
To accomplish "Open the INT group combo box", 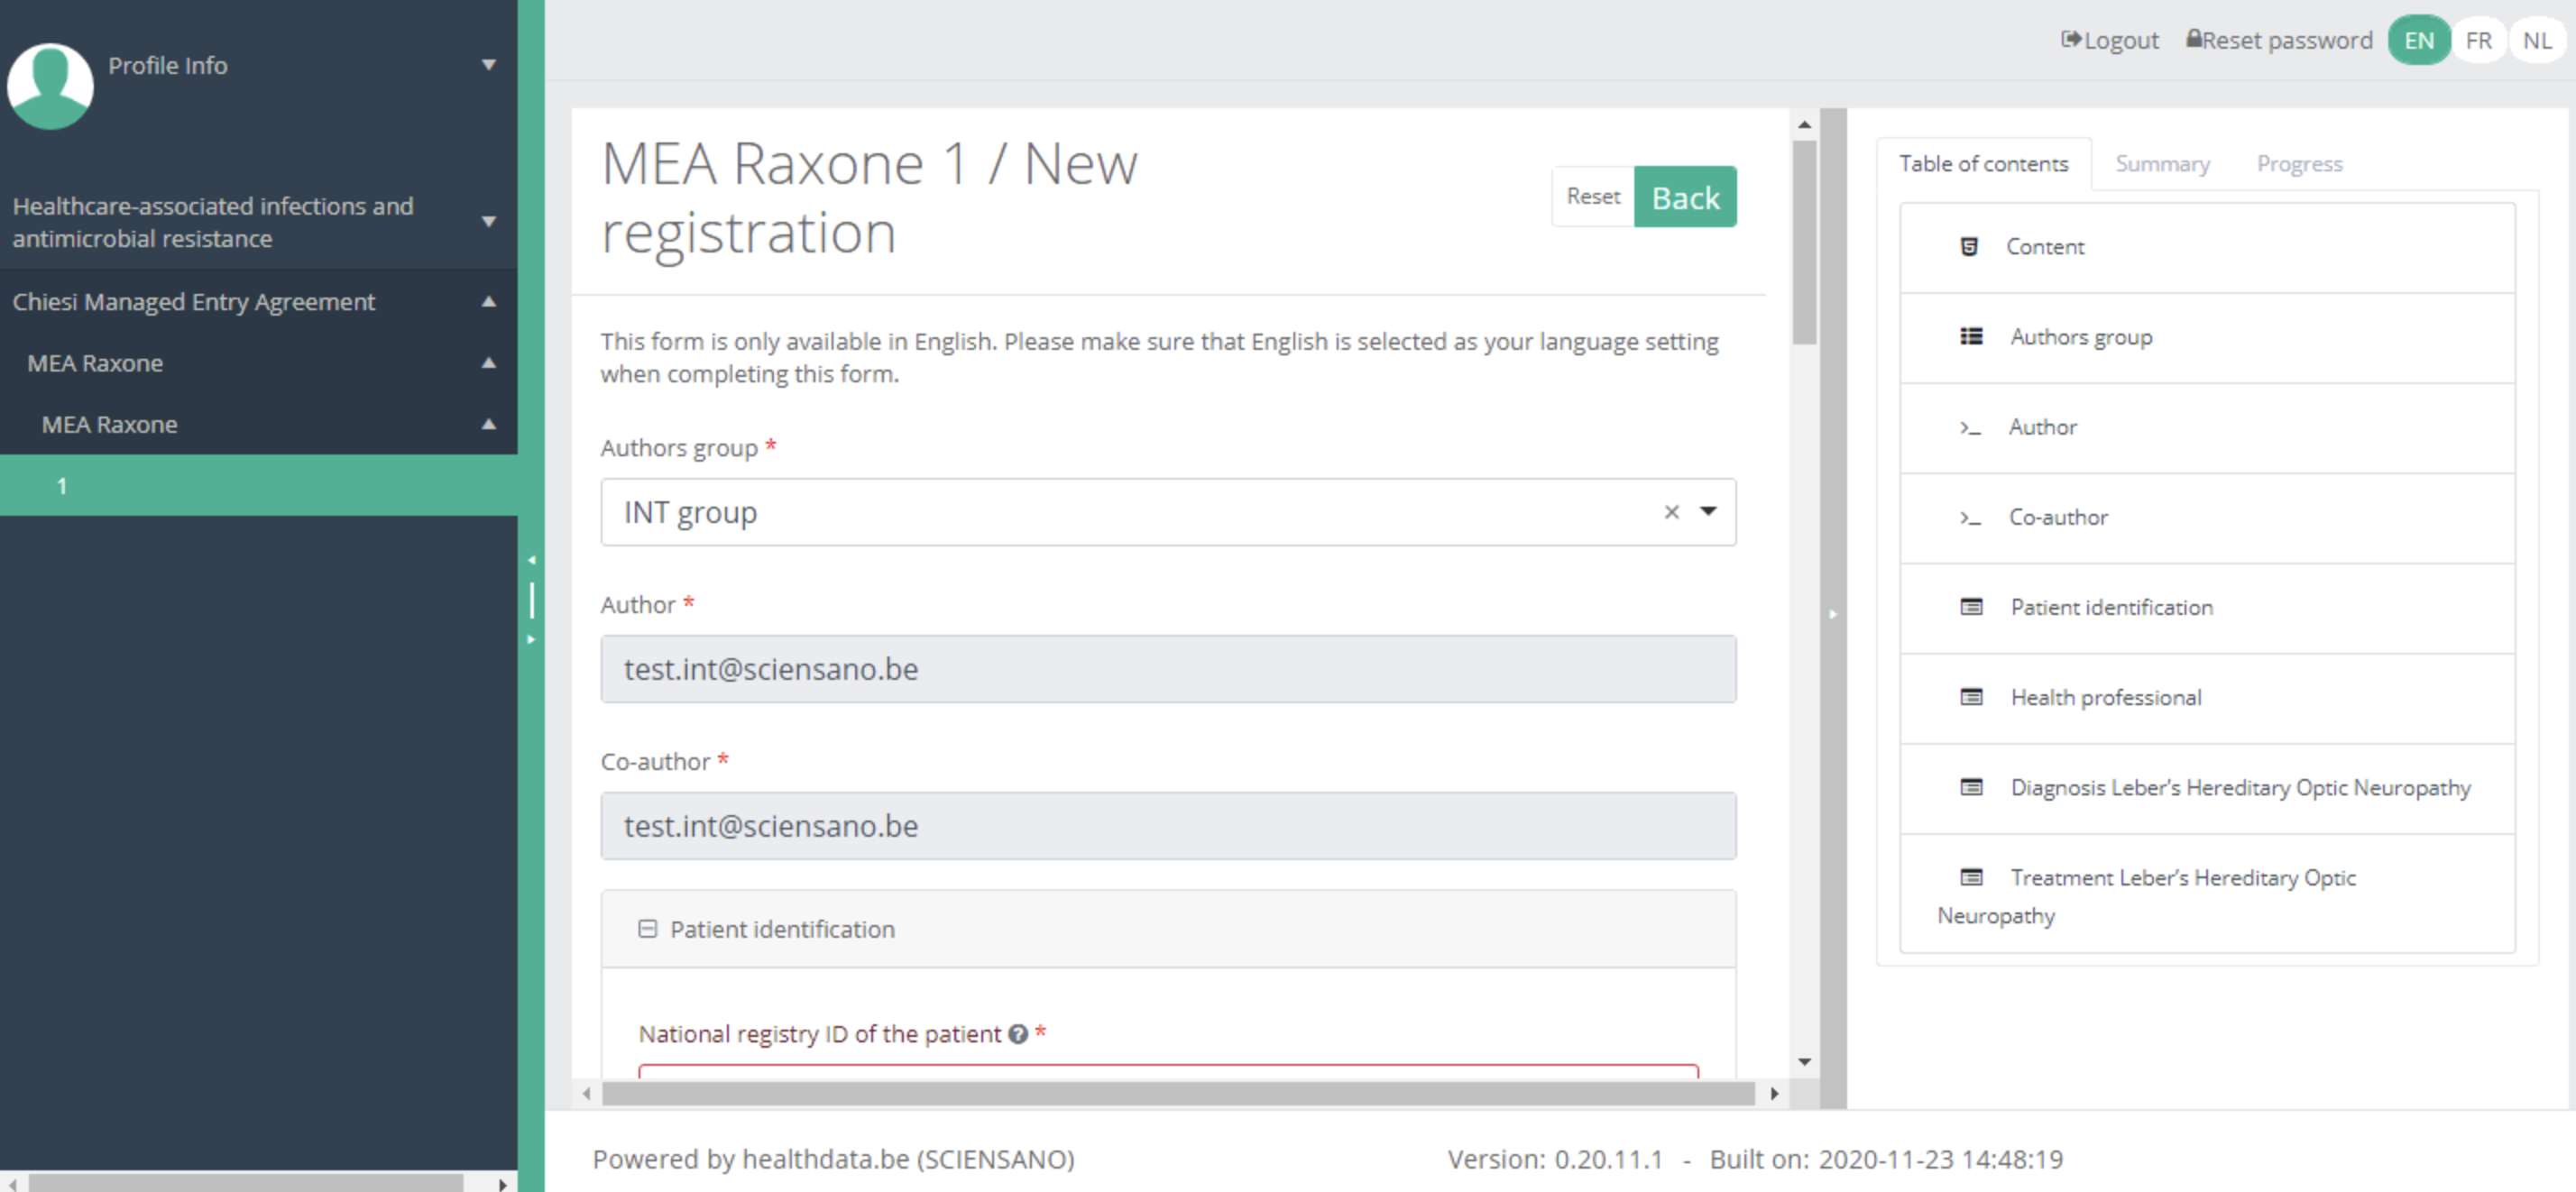I will click(x=1168, y=512).
